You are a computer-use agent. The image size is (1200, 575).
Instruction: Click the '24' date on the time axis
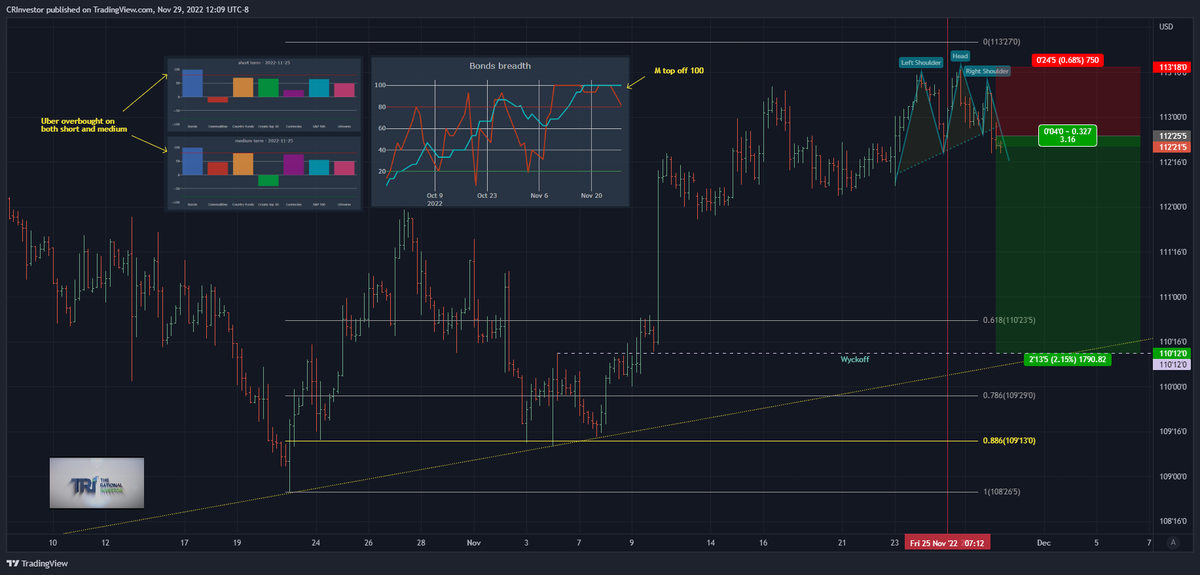(316, 543)
